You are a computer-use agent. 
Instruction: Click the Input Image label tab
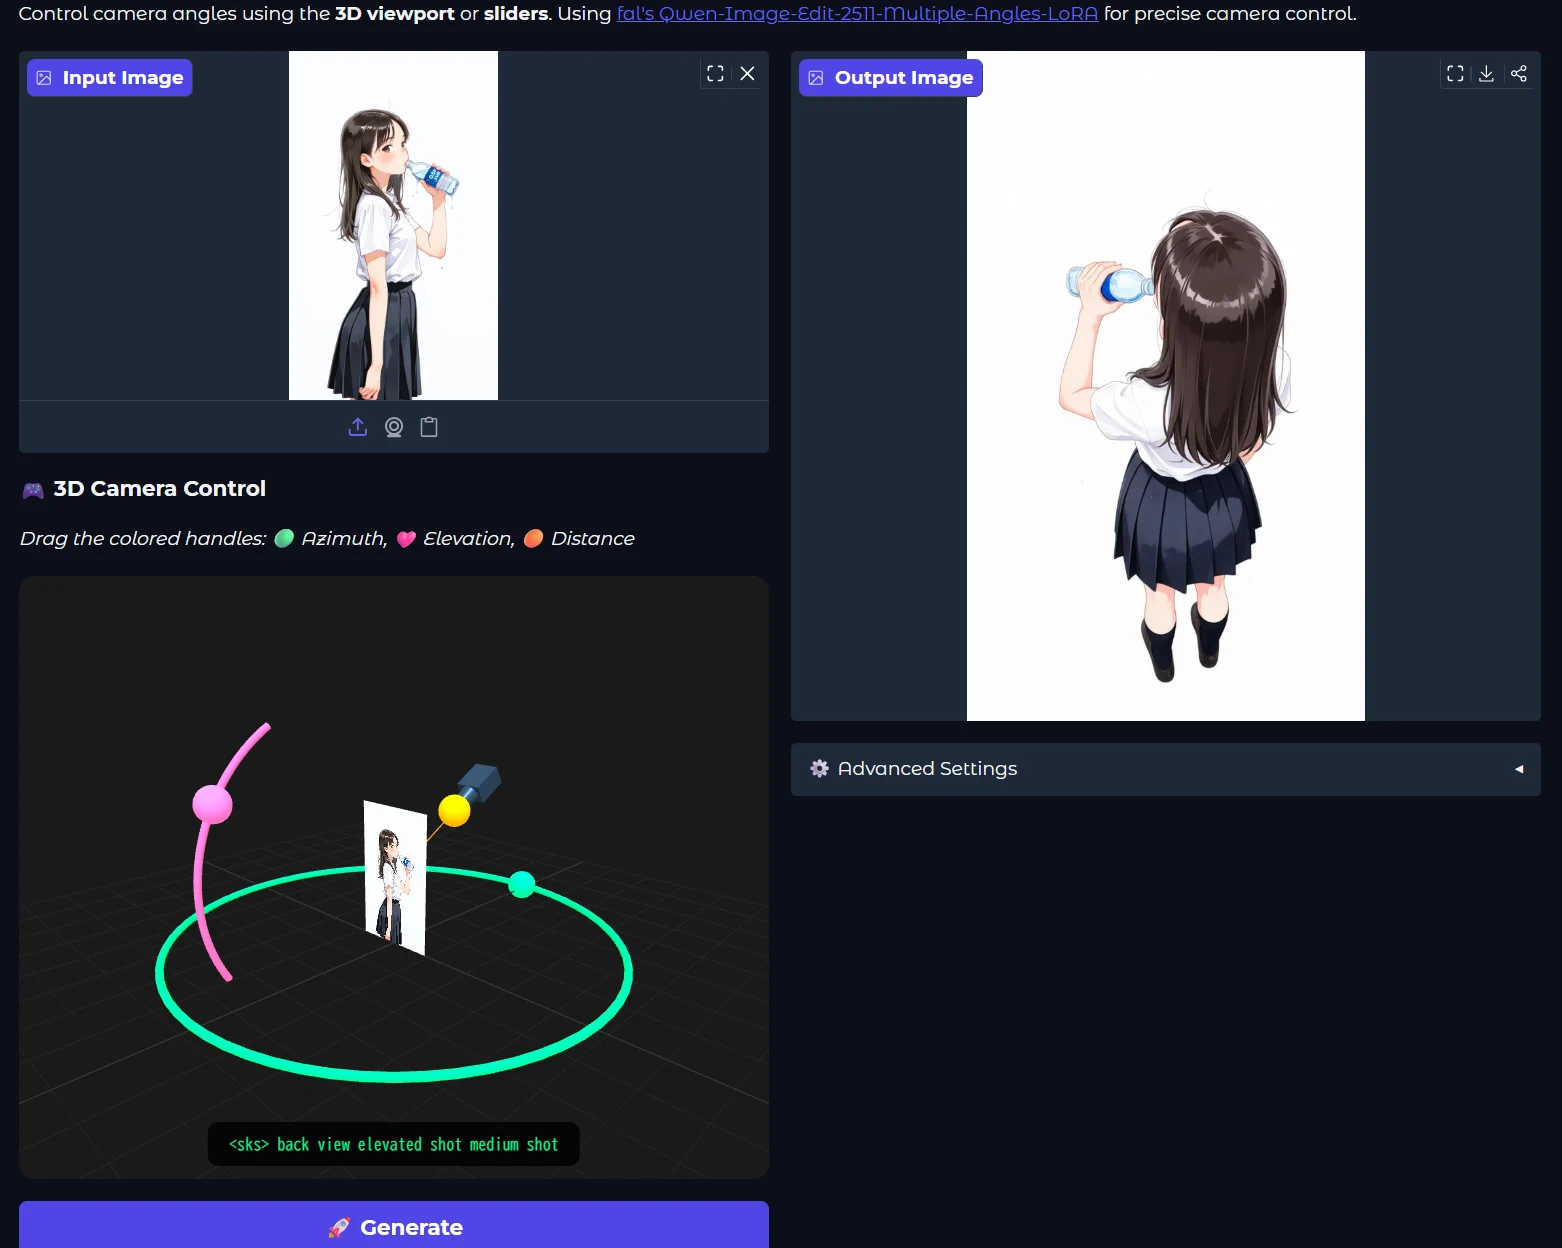(110, 78)
